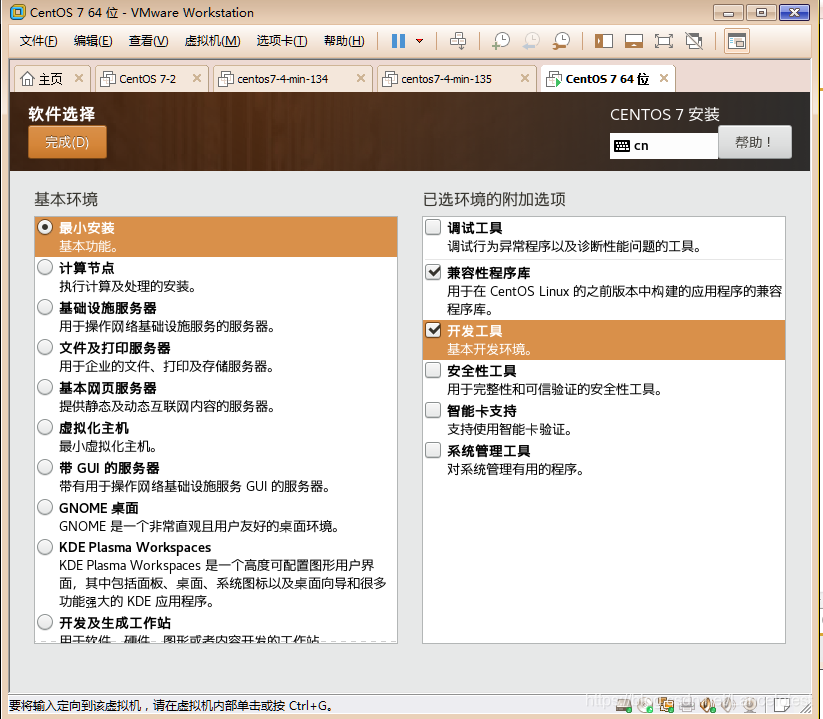
Task: Open the suspend button dropdown arrow
Action: (x=417, y=40)
